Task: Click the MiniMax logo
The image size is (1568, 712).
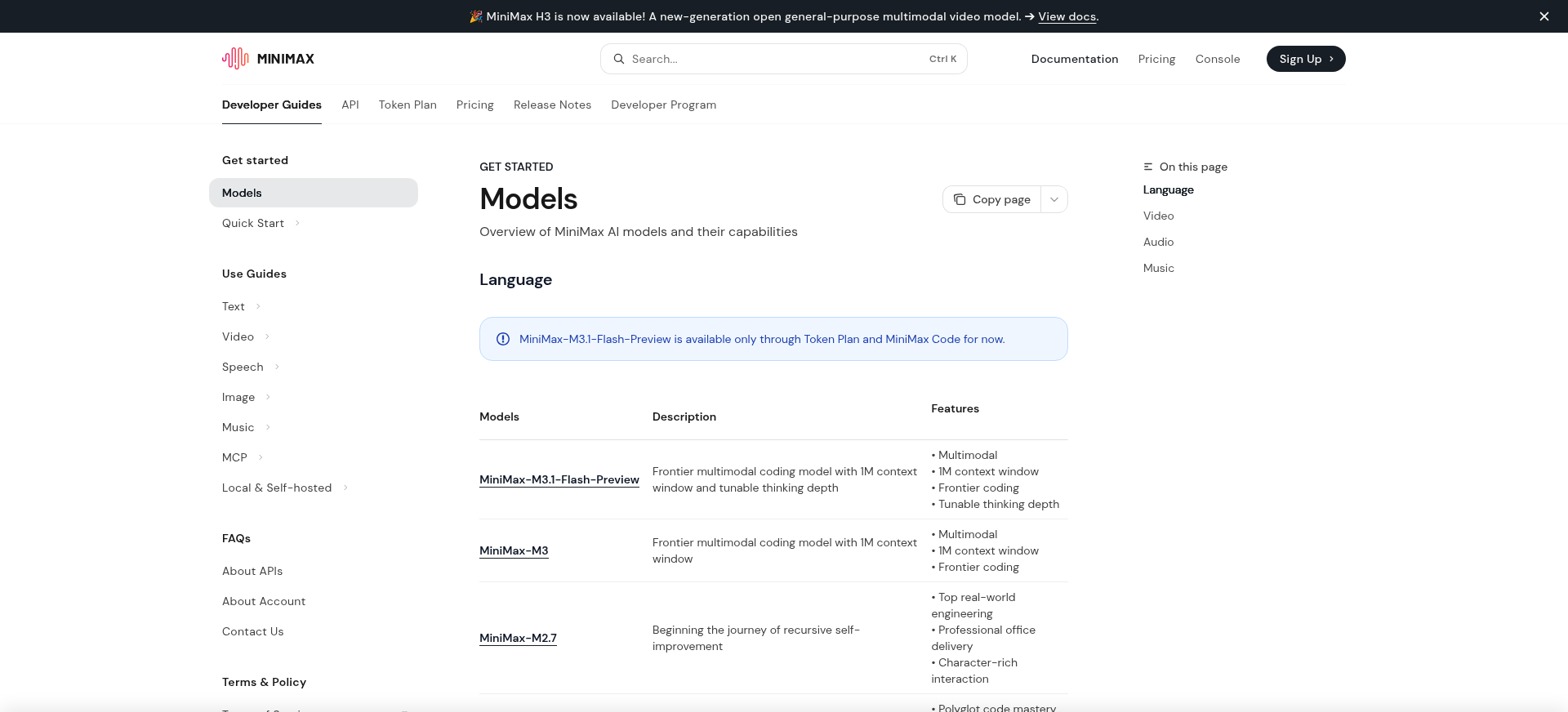Action: coord(268,59)
